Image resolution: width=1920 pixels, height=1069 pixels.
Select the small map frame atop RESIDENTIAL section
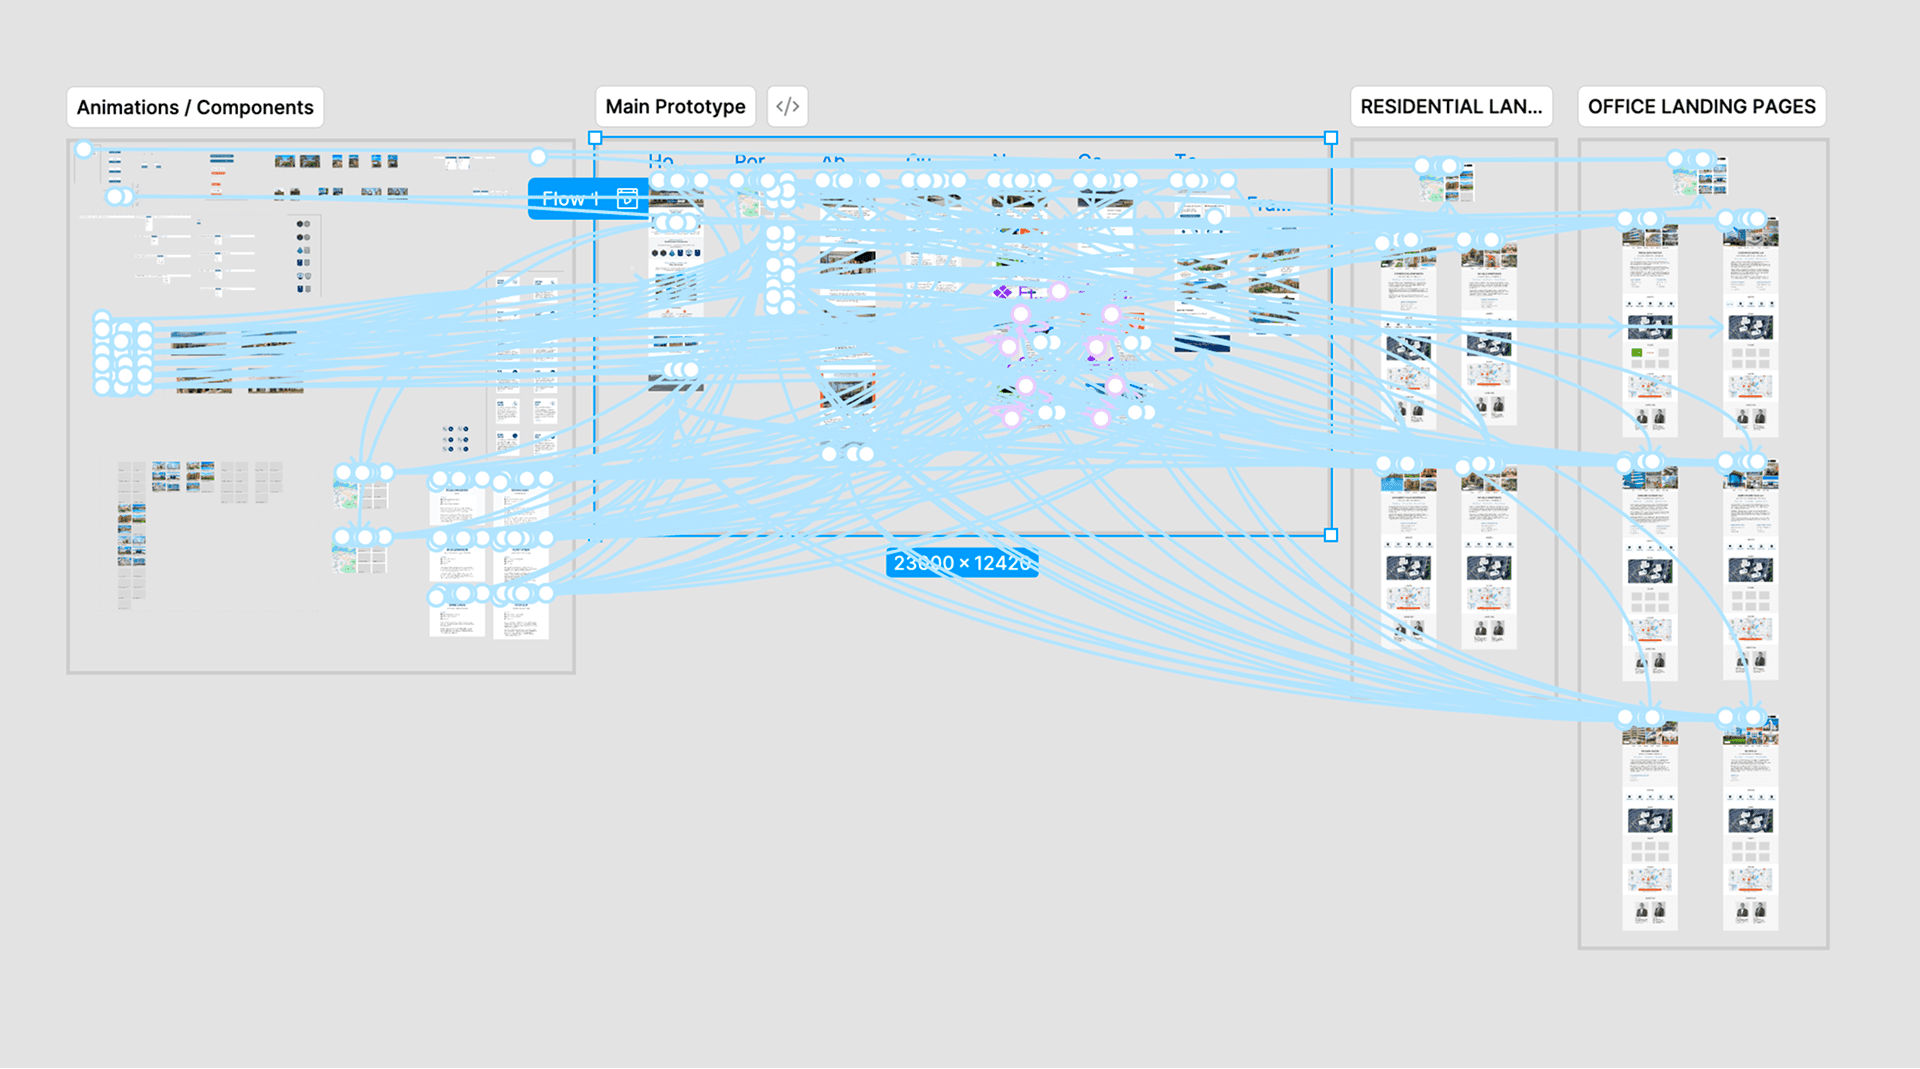(x=1446, y=182)
